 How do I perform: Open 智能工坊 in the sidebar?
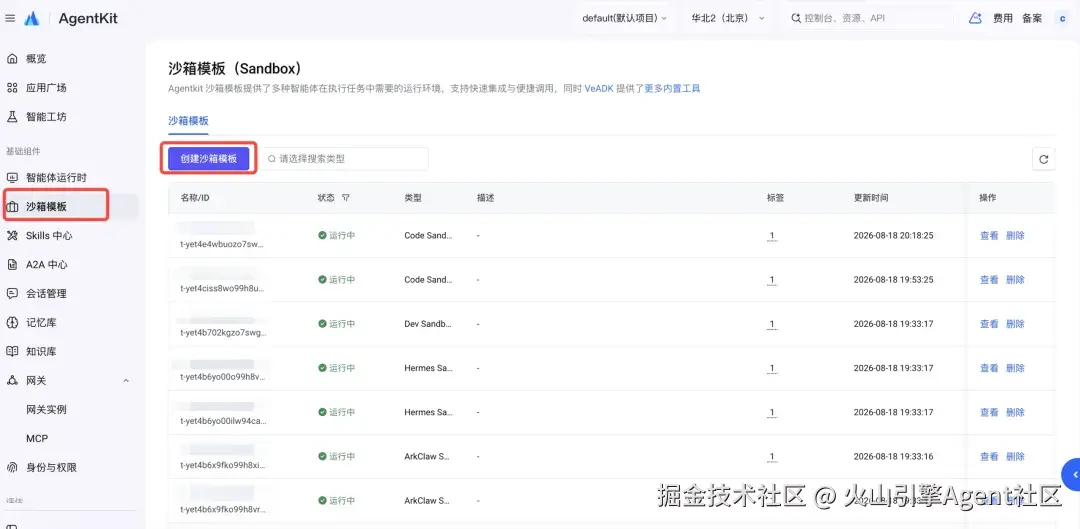pos(46,116)
